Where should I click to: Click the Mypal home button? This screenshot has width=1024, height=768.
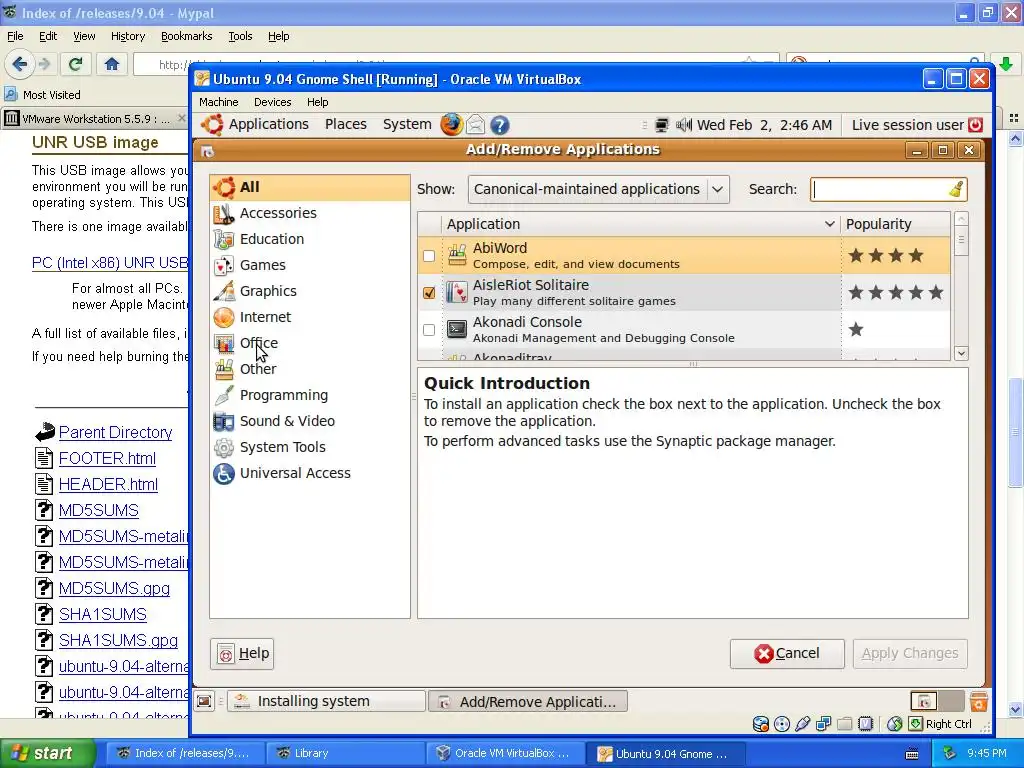click(112, 64)
